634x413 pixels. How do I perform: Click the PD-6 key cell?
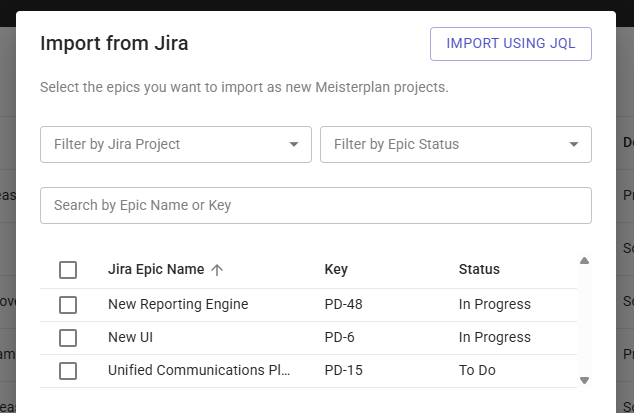[339, 337]
